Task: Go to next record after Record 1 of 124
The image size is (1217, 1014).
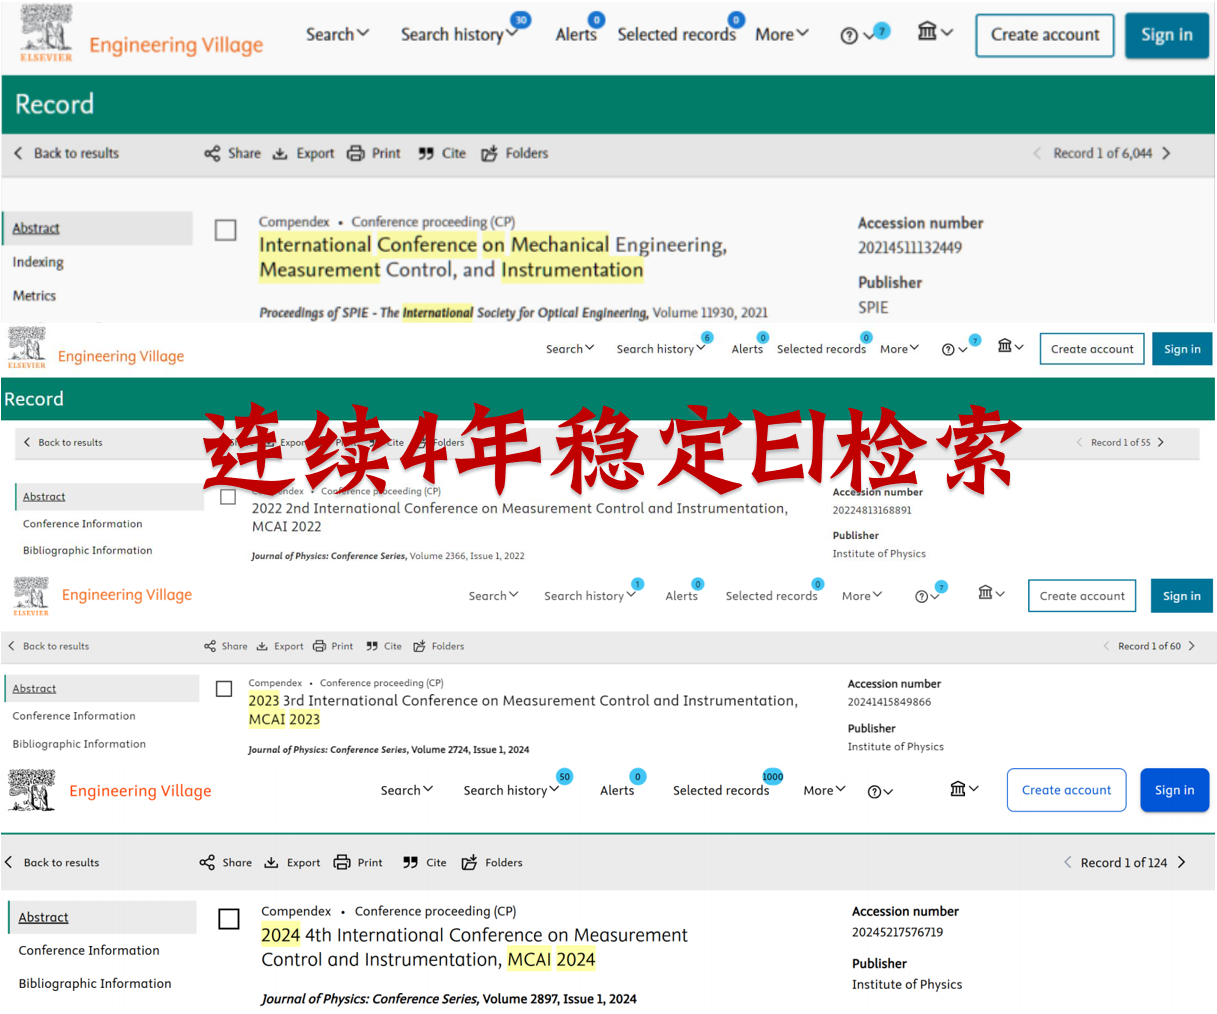Action: 1182,862
